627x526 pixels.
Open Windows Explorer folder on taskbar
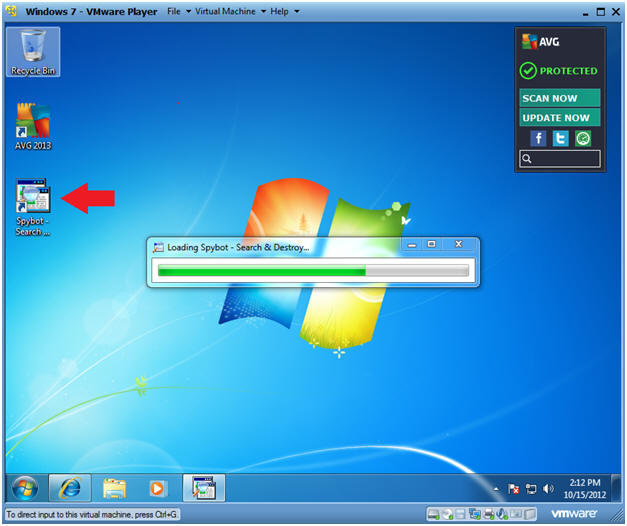coord(114,488)
